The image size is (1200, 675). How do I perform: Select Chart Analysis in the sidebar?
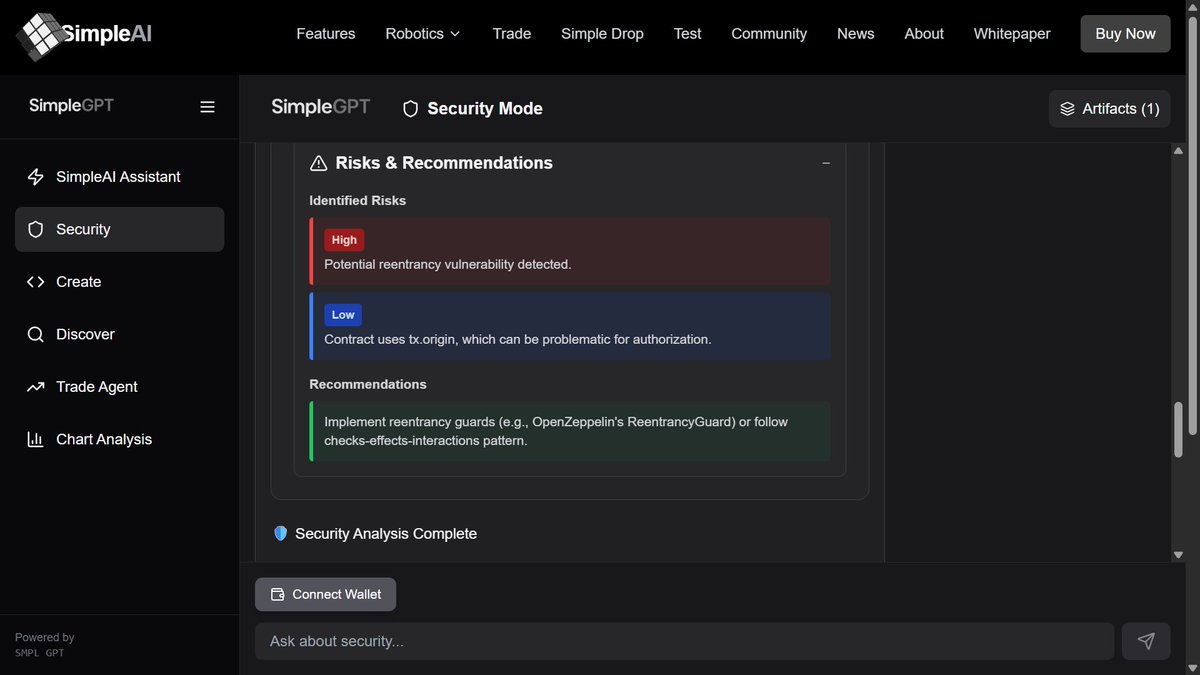click(120, 439)
